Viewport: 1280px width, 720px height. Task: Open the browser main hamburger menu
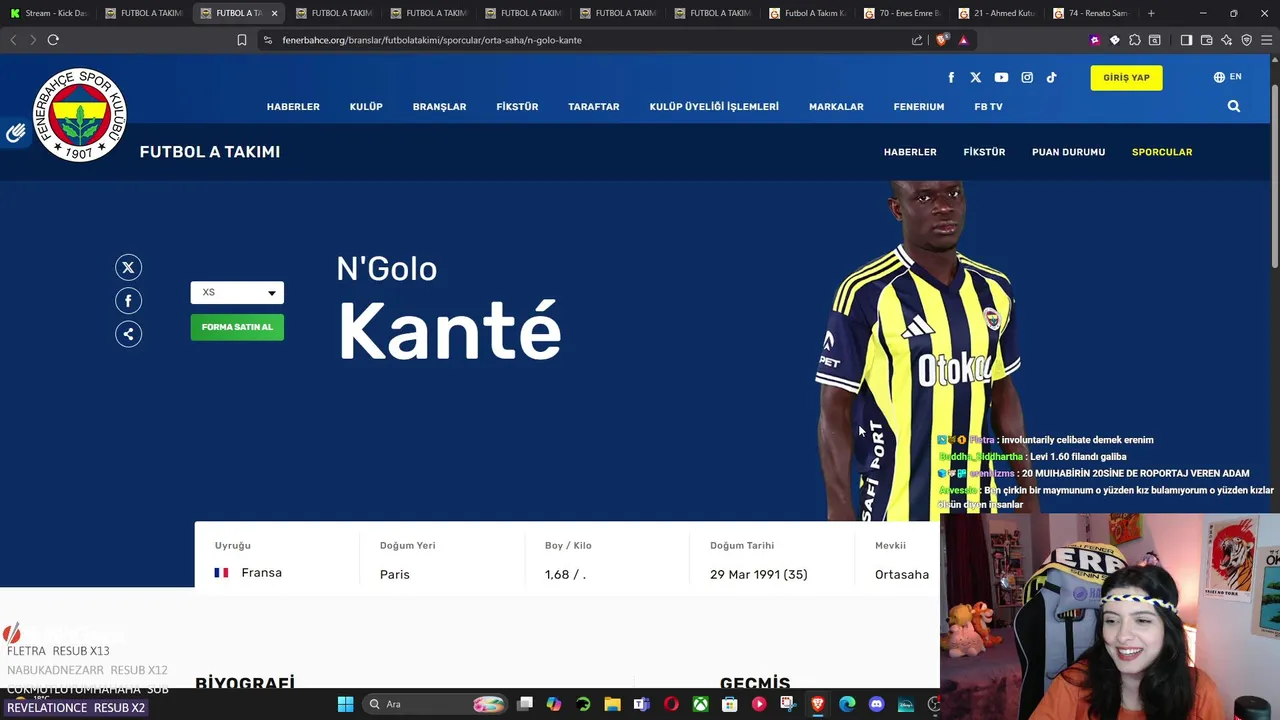coord(1267,40)
